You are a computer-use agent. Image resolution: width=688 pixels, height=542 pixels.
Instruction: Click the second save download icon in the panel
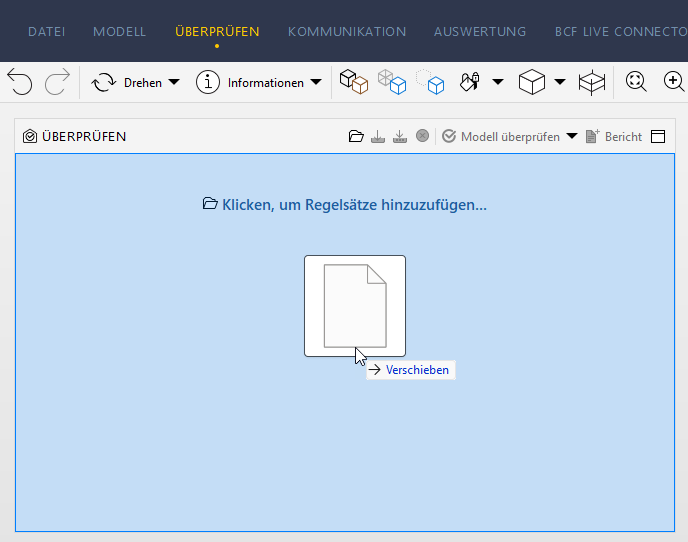click(x=400, y=136)
